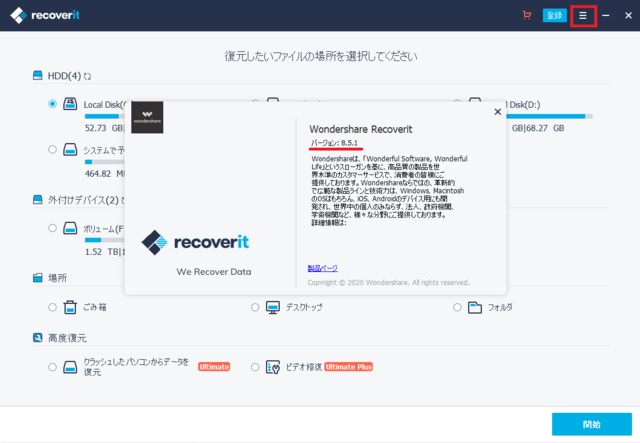Click the Ultimate Plus badge
This screenshot has height=443, width=640.
tap(349, 367)
